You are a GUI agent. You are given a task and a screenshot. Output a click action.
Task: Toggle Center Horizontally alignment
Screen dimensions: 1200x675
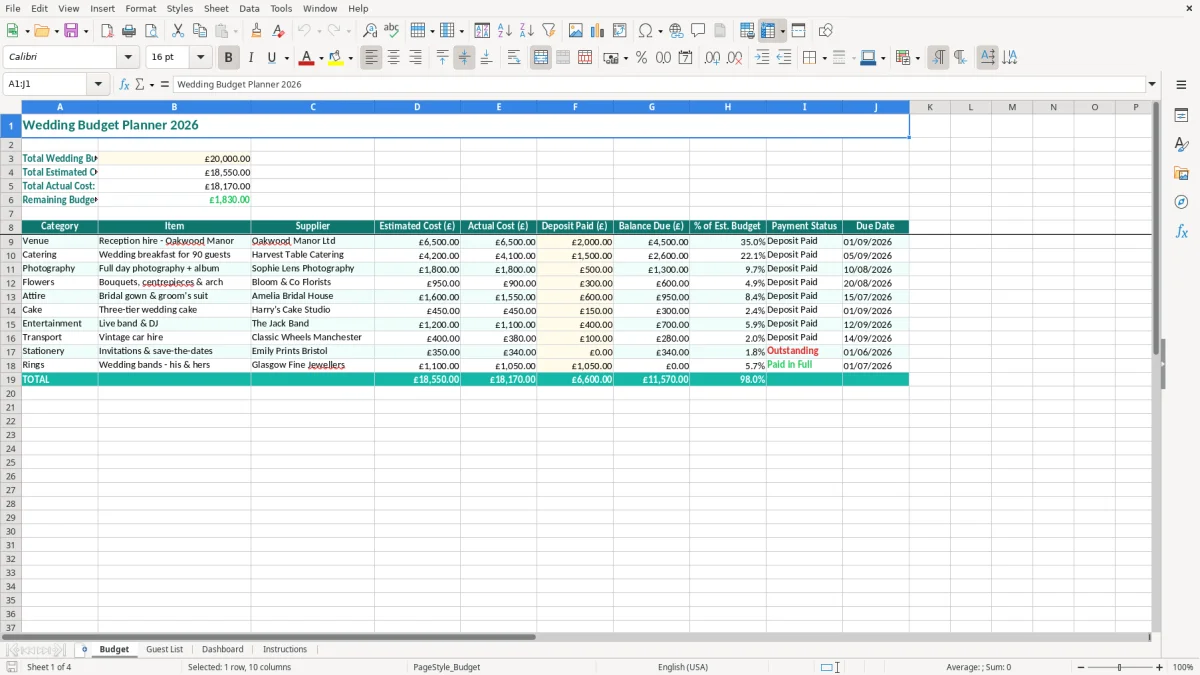393,58
